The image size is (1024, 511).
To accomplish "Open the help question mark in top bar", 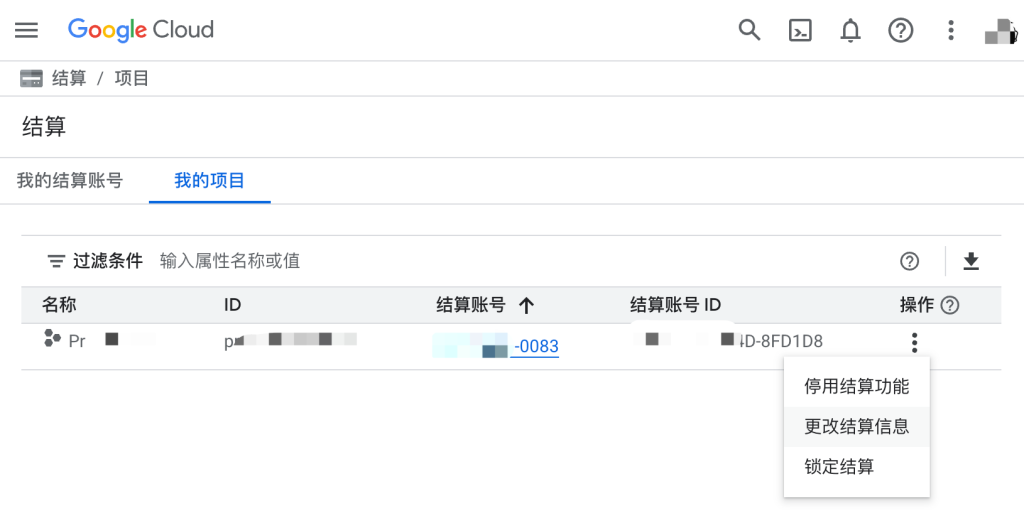I will pyautogui.click(x=901, y=30).
